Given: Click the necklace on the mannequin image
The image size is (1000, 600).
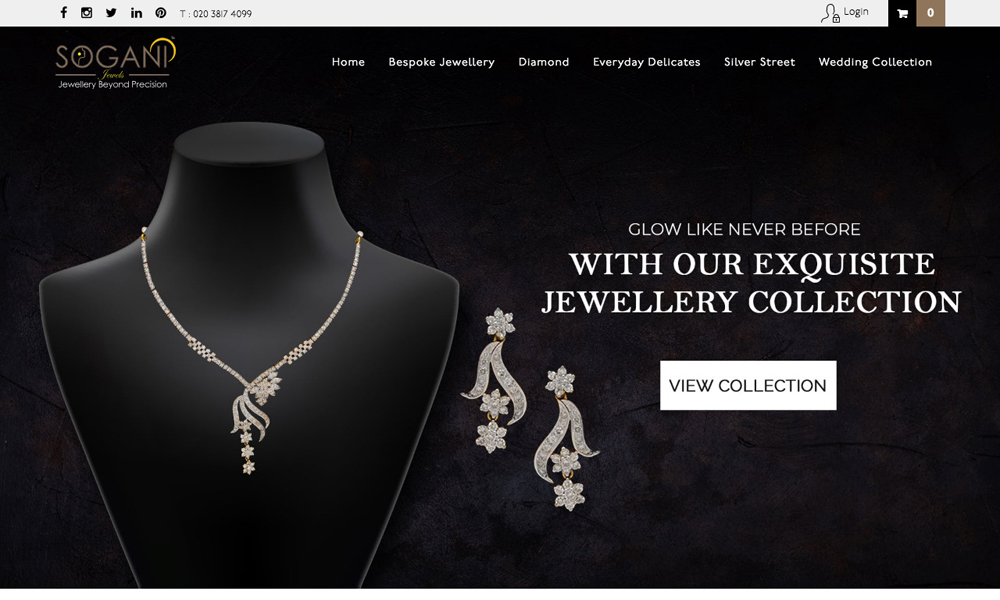Looking at the screenshot, I should click(x=251, y=351).
